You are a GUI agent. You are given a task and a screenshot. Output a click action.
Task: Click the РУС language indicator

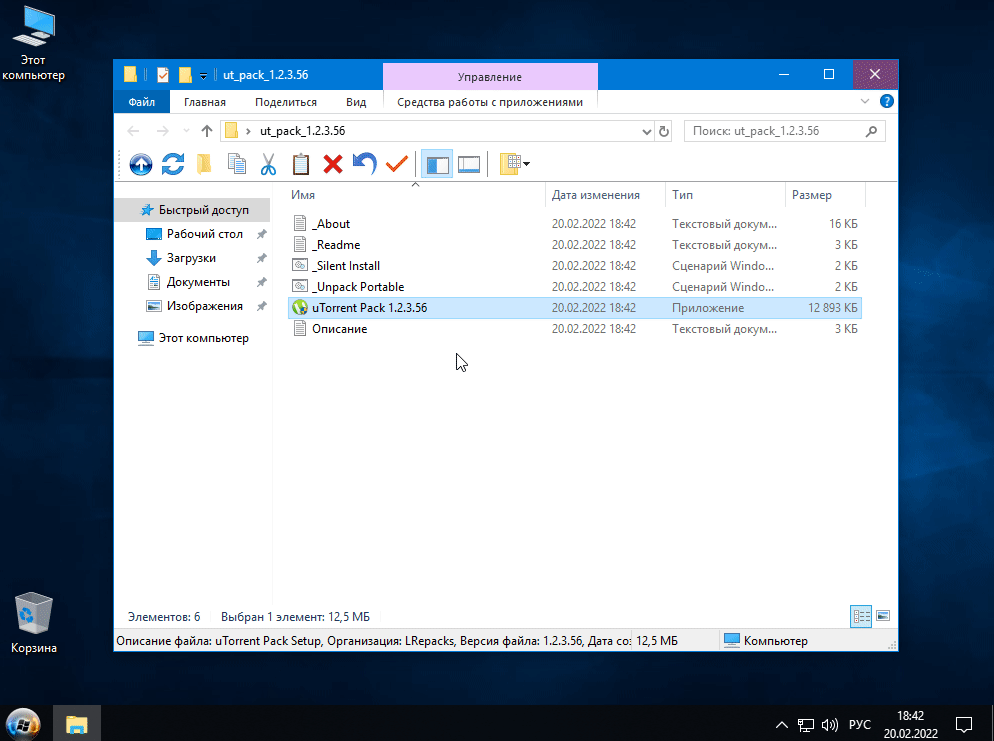click(x=860, y=725)
